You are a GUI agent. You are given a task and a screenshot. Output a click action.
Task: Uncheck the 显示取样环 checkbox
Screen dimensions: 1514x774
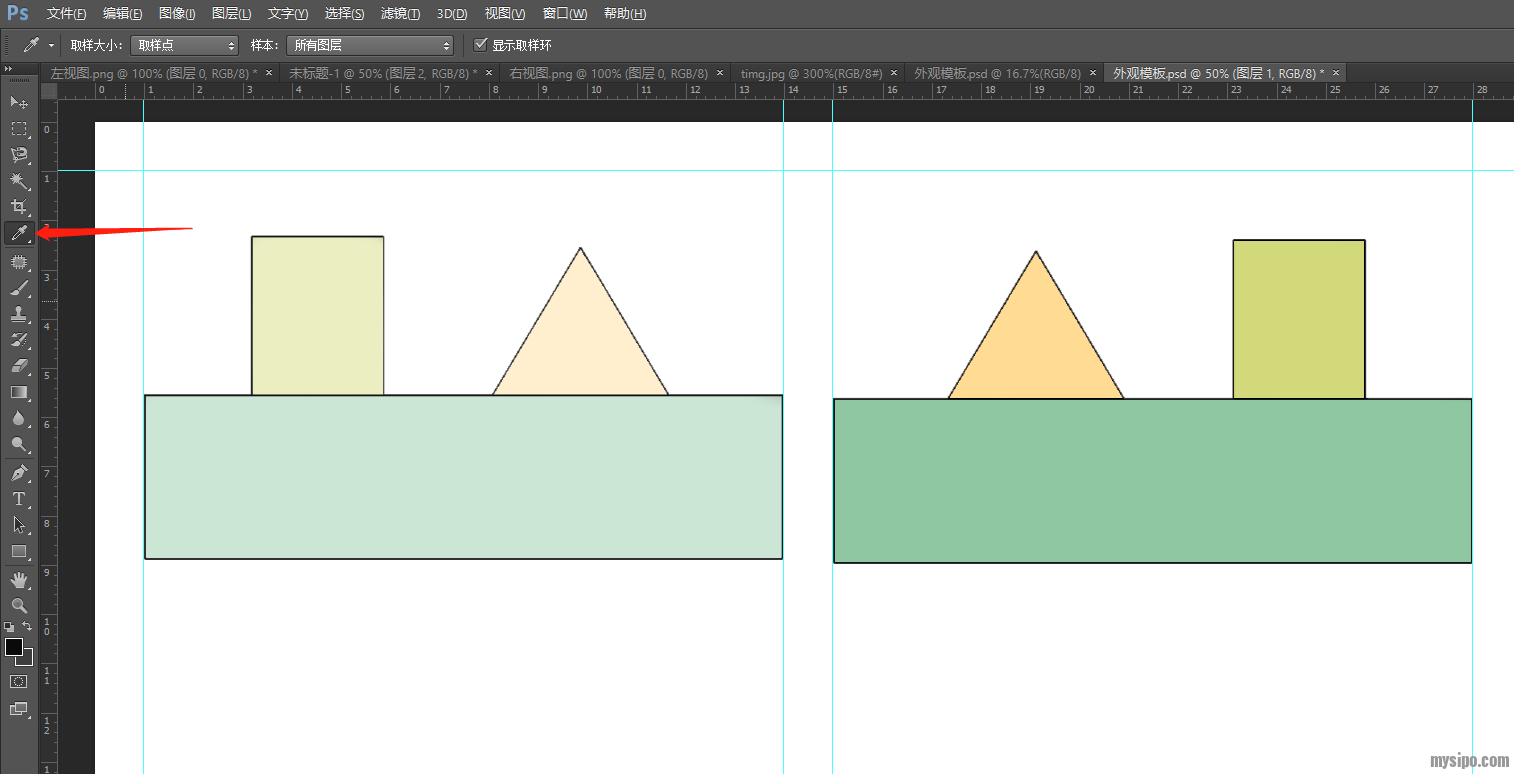pyautogui.click(x=481, y=45)
